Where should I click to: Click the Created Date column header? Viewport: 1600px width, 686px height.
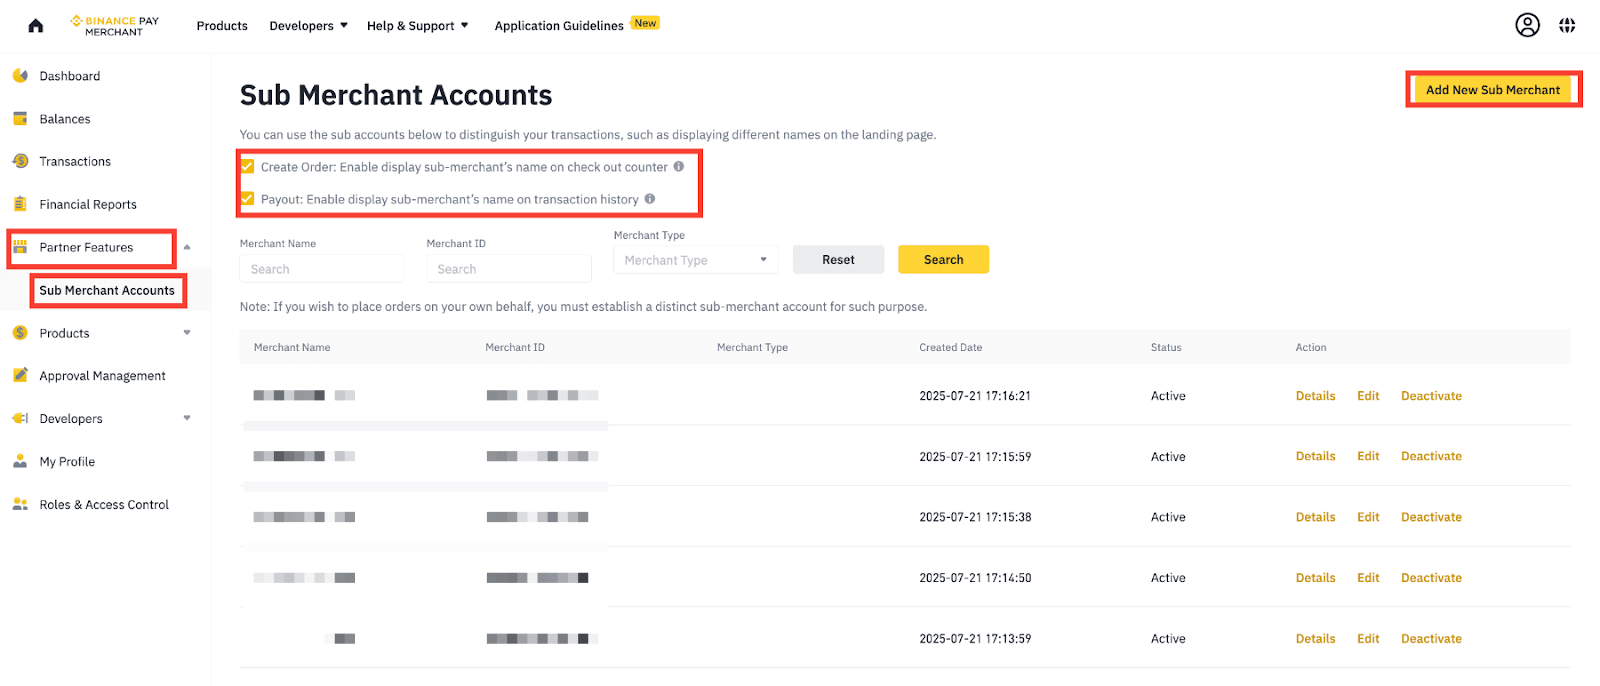[x=950, y=348]
